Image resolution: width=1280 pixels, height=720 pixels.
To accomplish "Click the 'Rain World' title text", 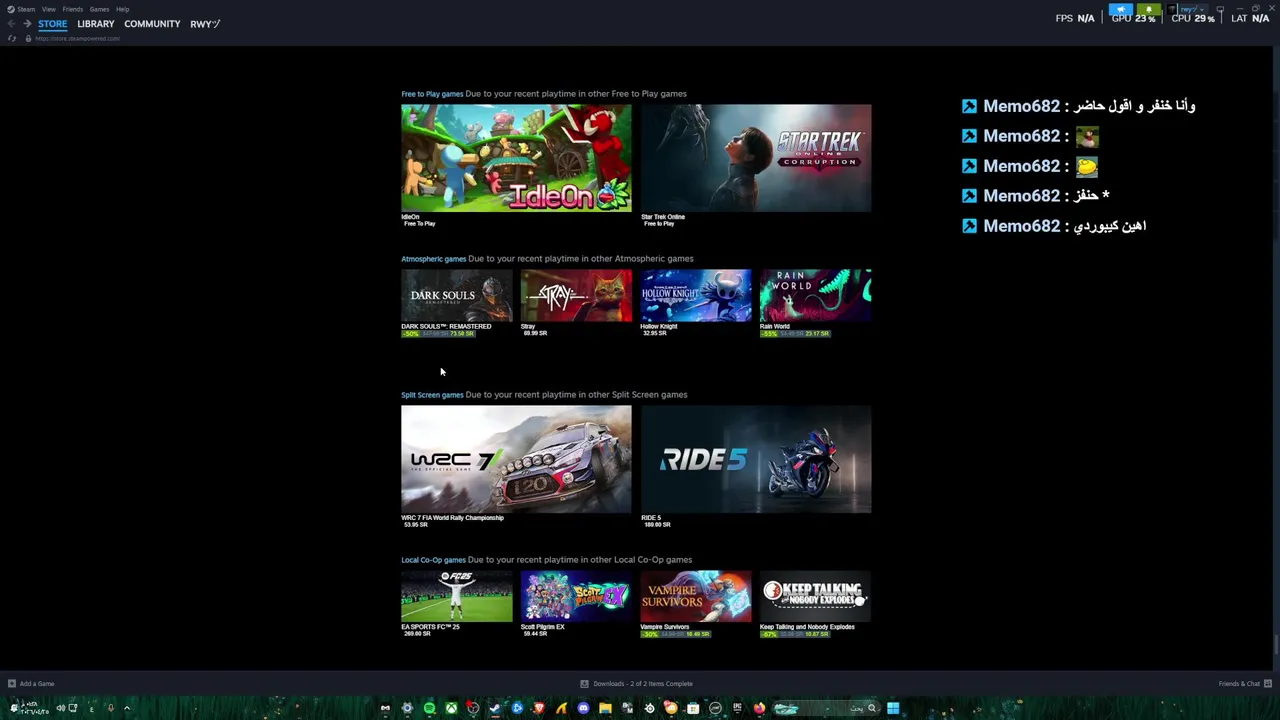I will [x=775, y=326].
